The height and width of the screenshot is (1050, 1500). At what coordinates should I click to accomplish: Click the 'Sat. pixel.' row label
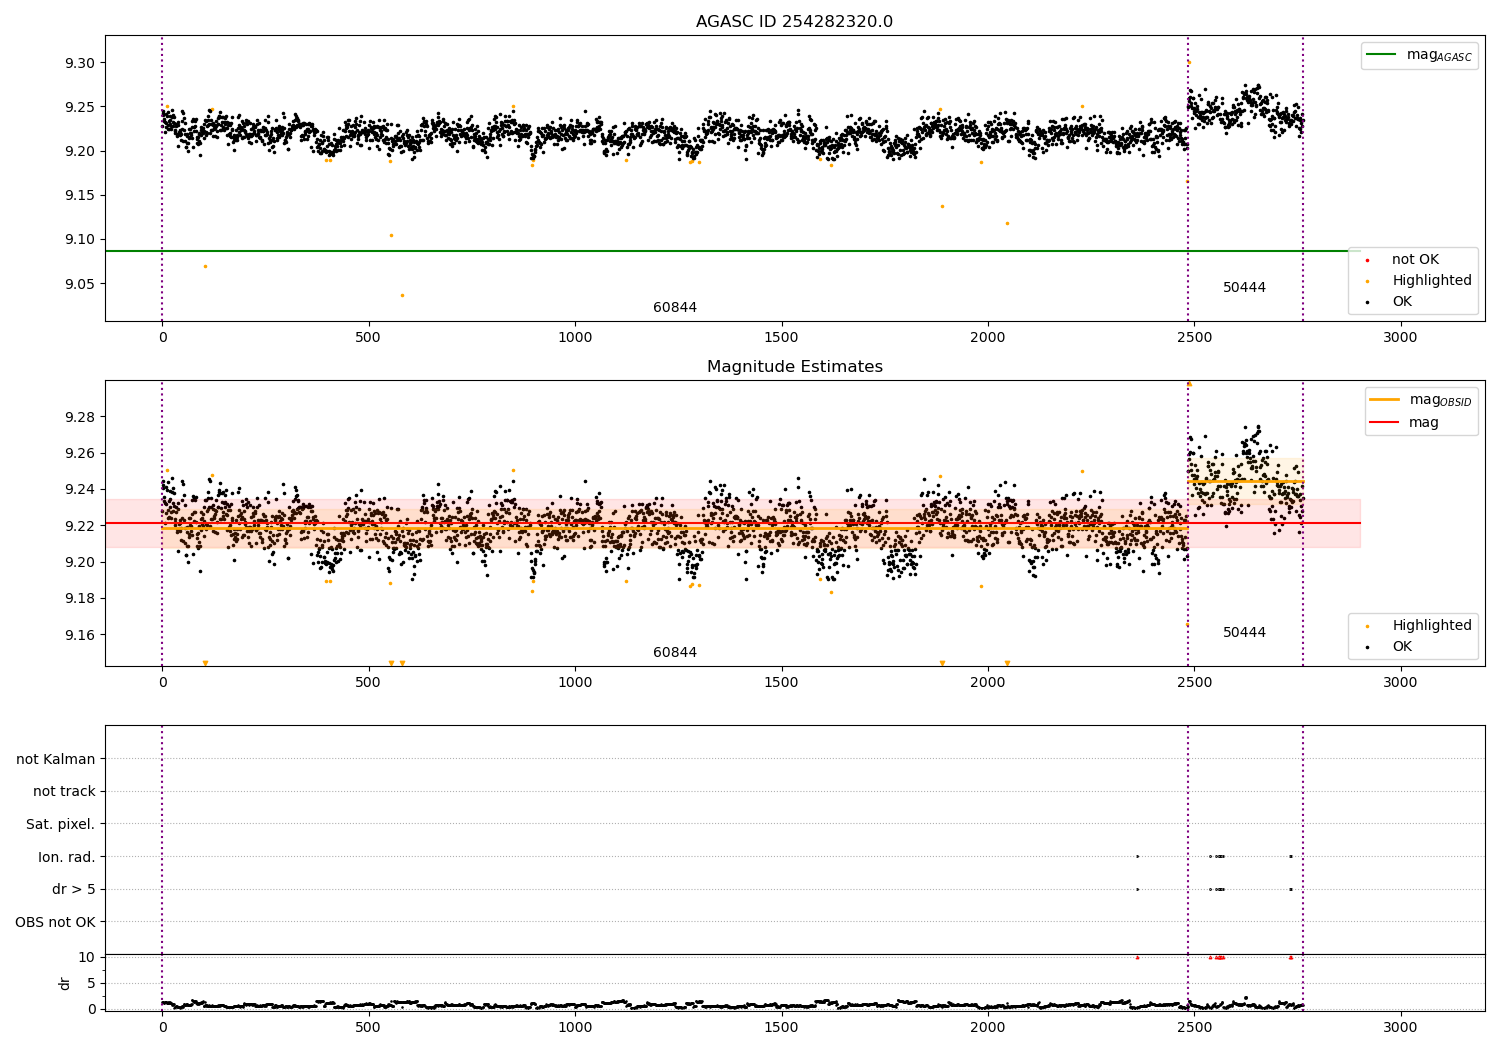click(x=61, y=825)
